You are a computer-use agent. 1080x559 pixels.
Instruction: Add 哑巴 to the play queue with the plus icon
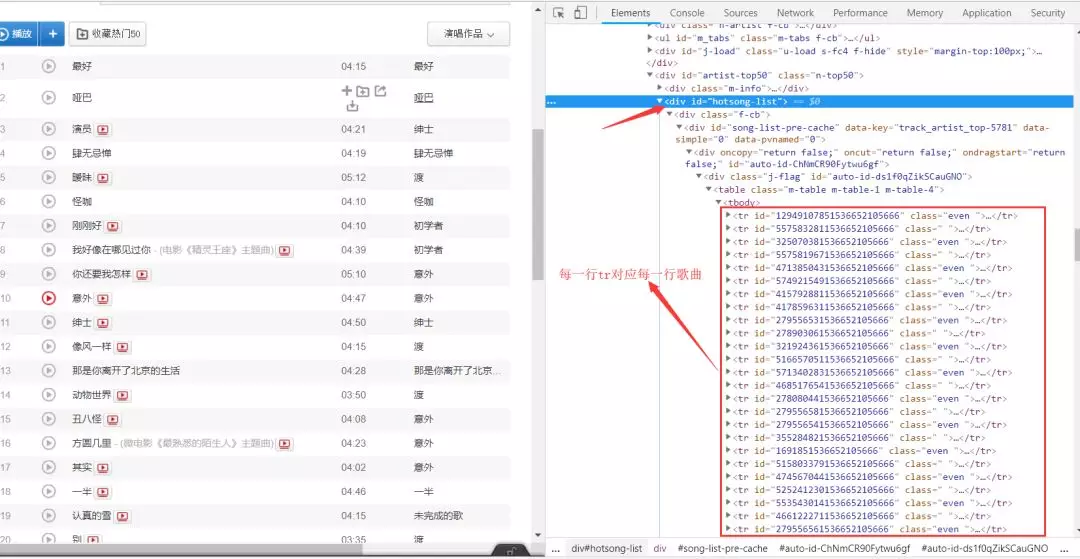click(x=346, y=91)
